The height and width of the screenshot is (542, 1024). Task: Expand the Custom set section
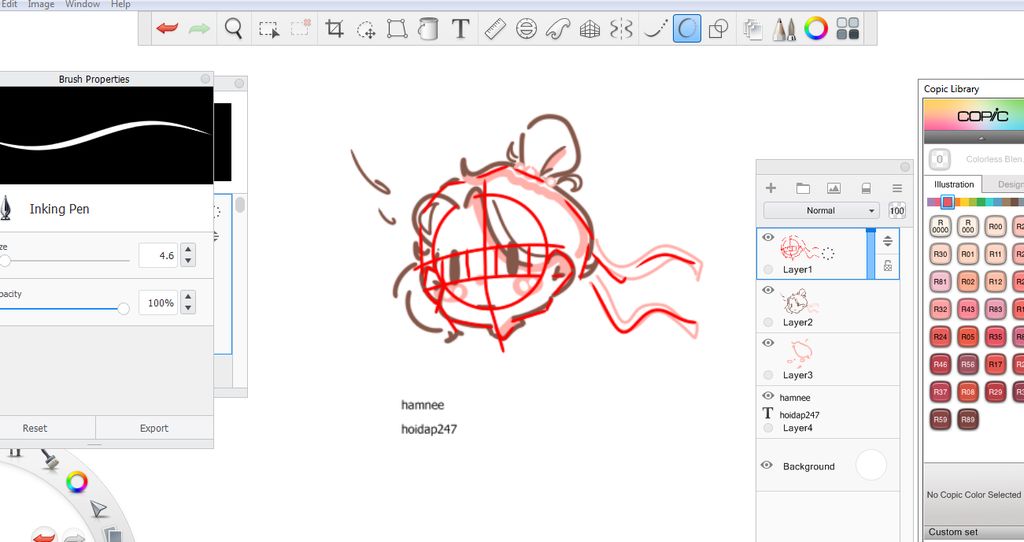(x=974, y=532)
